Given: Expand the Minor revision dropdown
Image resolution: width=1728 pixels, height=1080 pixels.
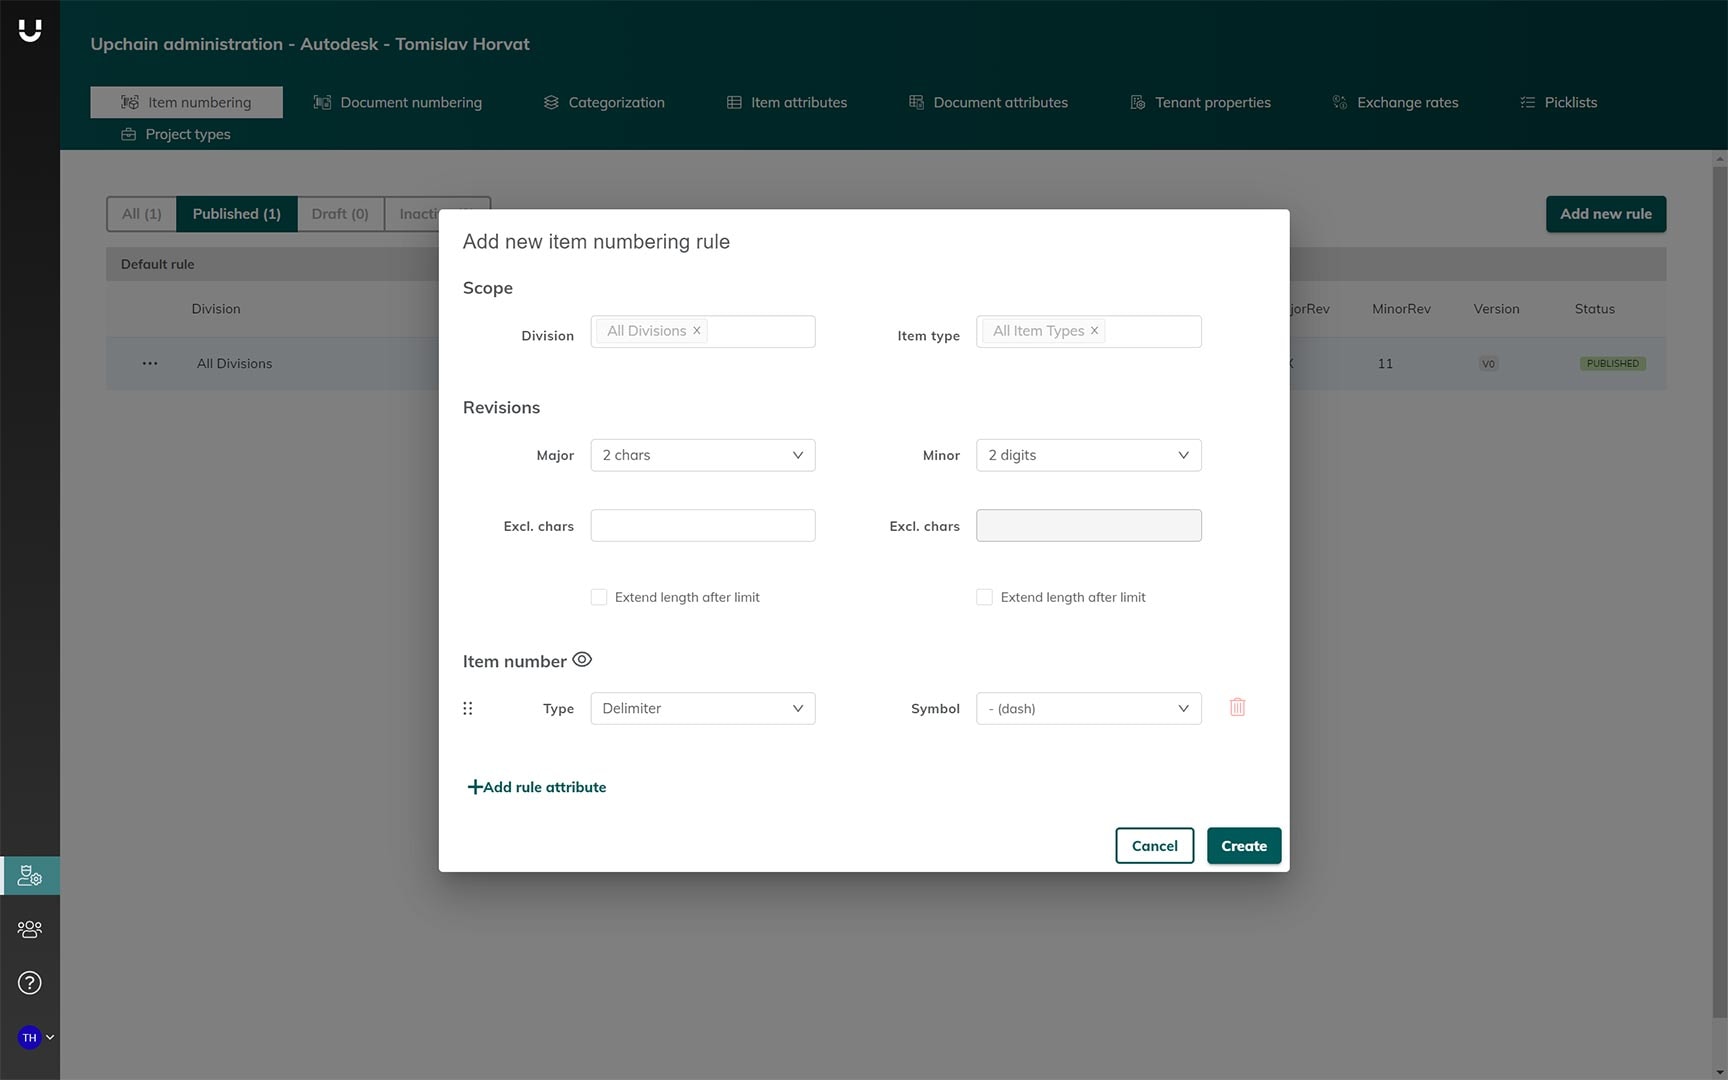Looking at the screenshot, I should pyautogui.click(x=1088, y=455).
